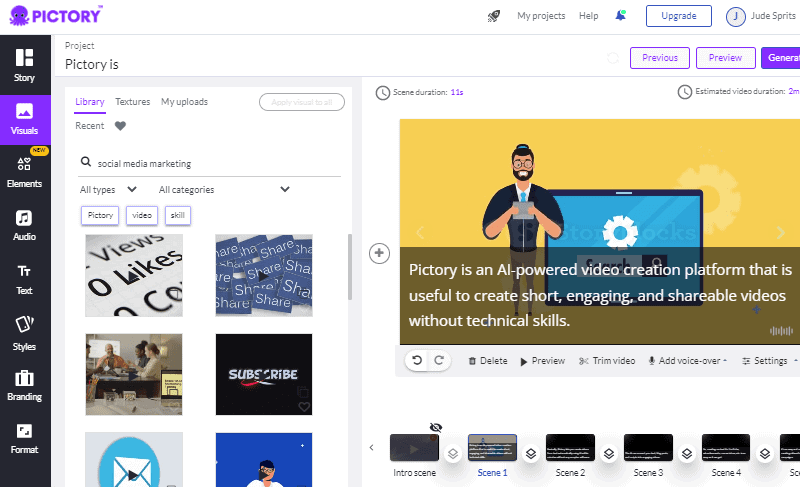The image size is (800, 487).
Task: Undo last action in scene toolbar
Action: tap(417, 361)
